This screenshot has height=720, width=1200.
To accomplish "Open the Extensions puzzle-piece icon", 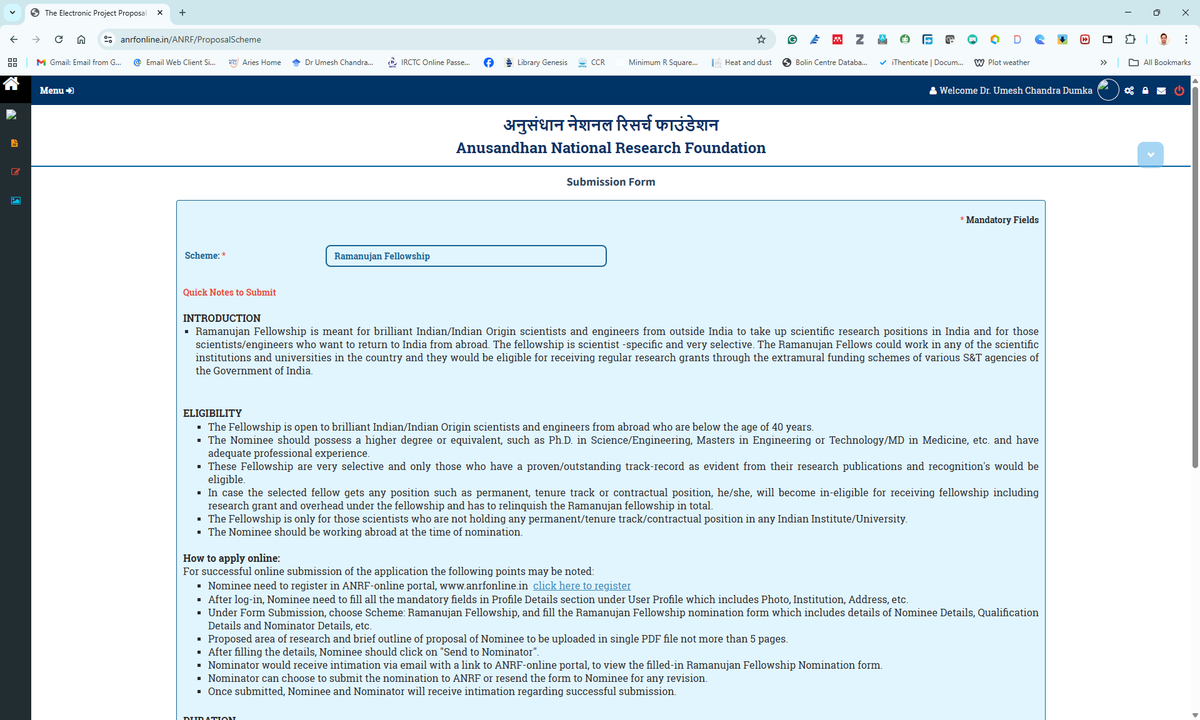I will 1130,39.
